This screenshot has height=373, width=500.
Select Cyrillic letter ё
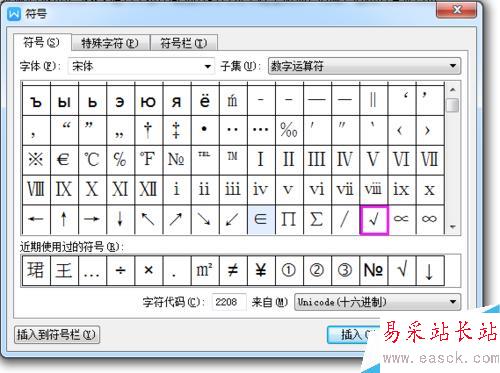(x=205, y=101)
